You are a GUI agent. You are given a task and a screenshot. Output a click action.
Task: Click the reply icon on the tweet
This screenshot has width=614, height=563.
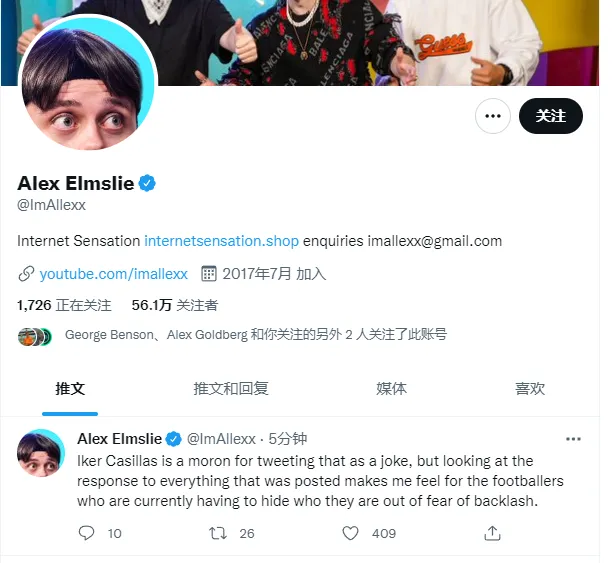[86, 533]
